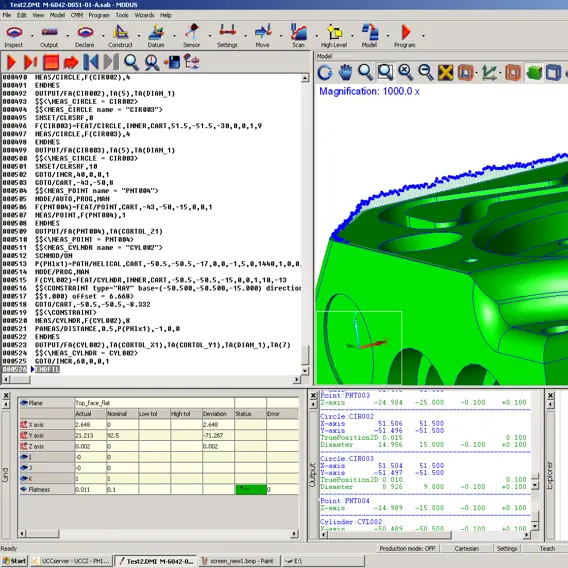This screenshot has height=568, width=568.
Task: Click the magnifier search icon in program toolbar
Action: (x=131, y=62)
